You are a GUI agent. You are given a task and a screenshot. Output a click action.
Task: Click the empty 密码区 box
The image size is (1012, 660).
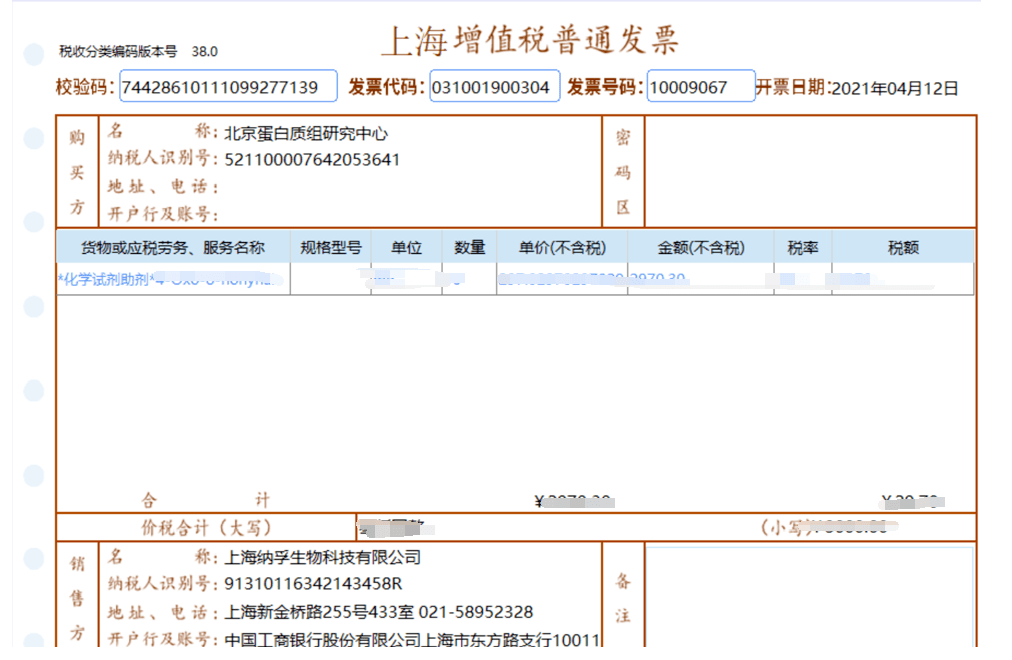coord(809,171)
